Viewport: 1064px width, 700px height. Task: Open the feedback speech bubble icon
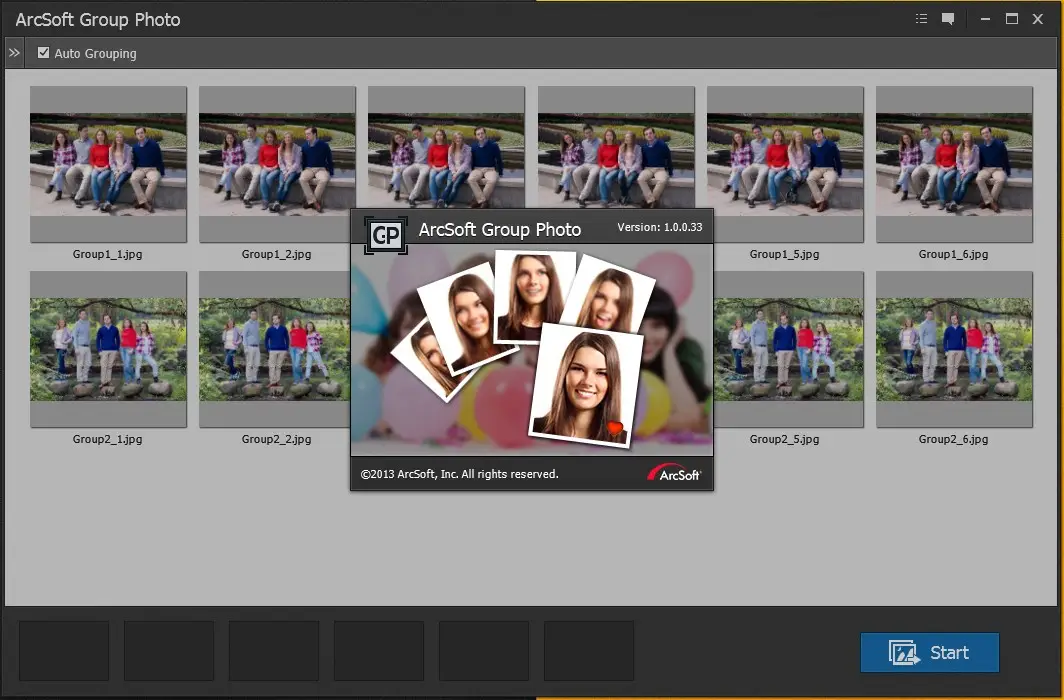[948, 19]
